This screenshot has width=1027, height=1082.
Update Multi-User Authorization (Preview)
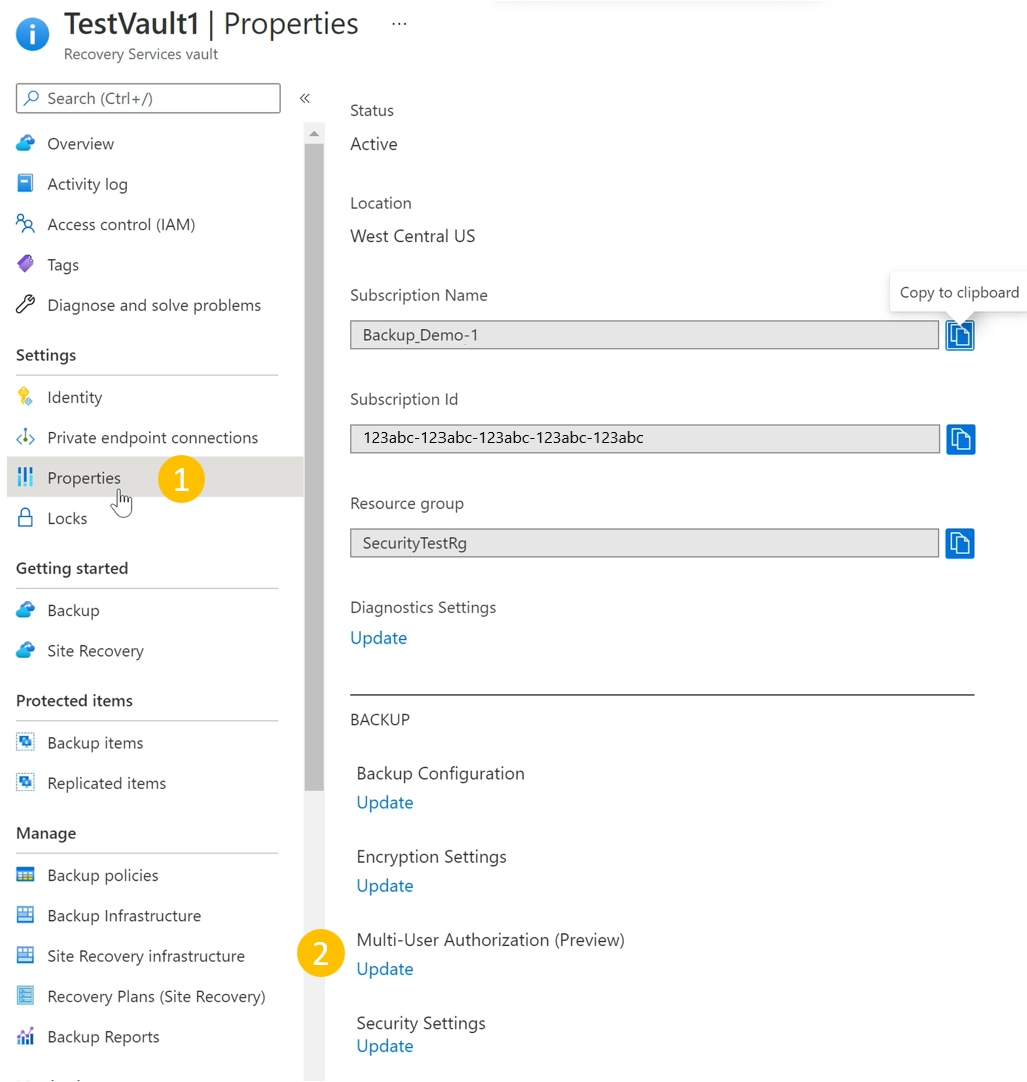click(x=384, y=970)
